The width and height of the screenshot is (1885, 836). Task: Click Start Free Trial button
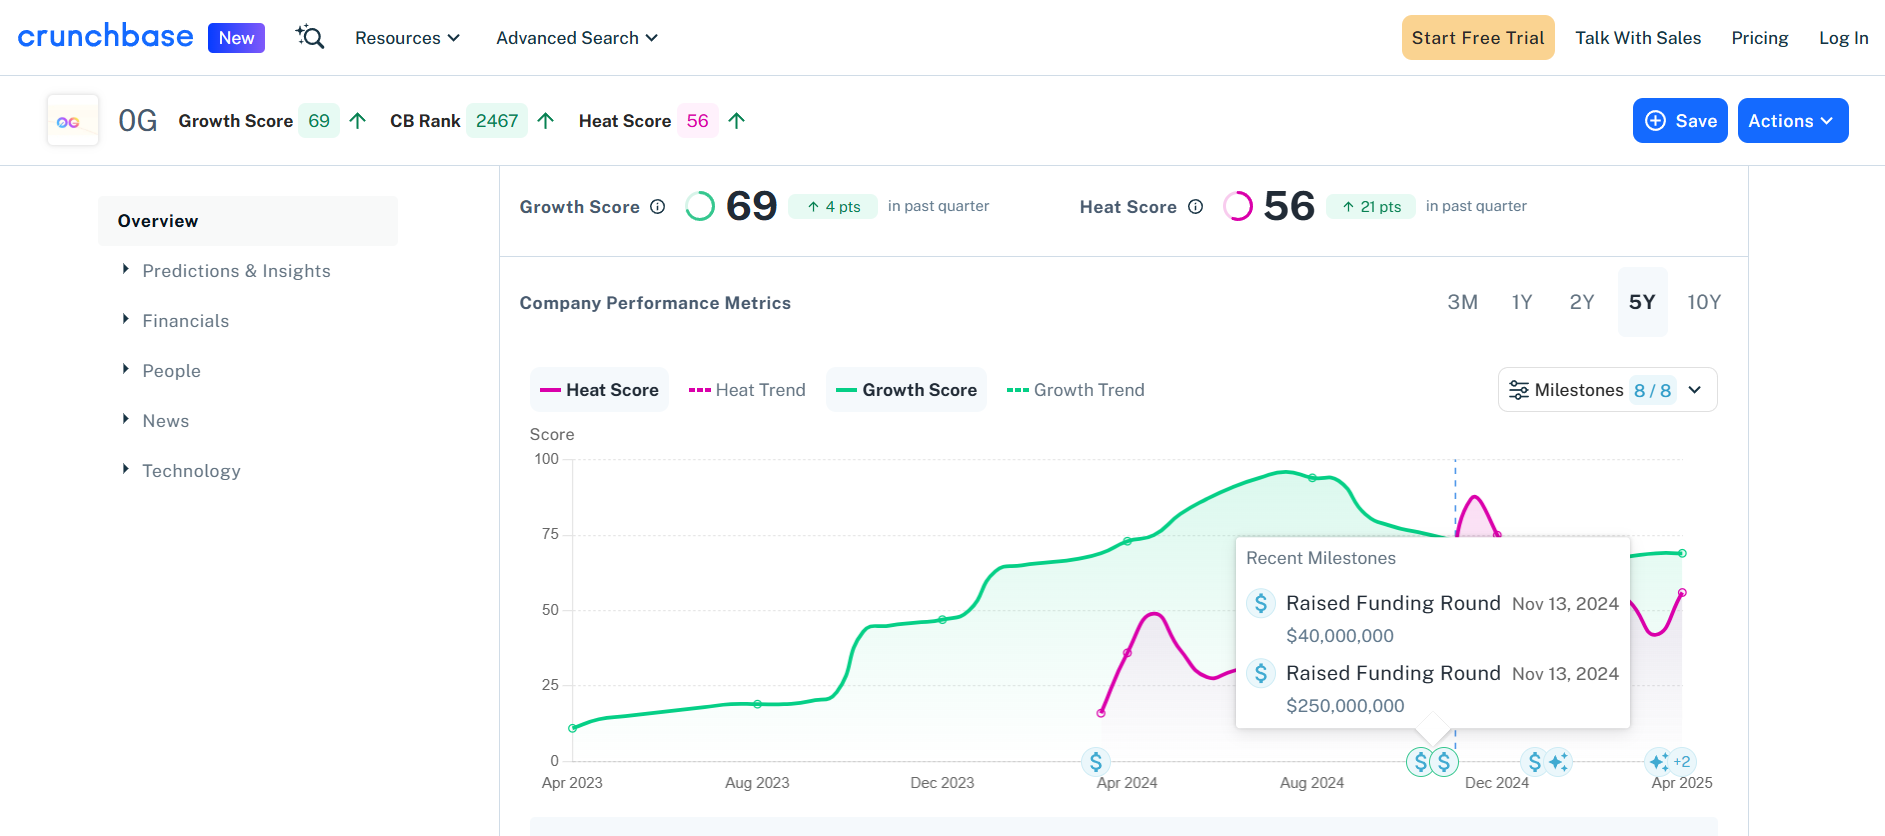[x=1478, y=38]
